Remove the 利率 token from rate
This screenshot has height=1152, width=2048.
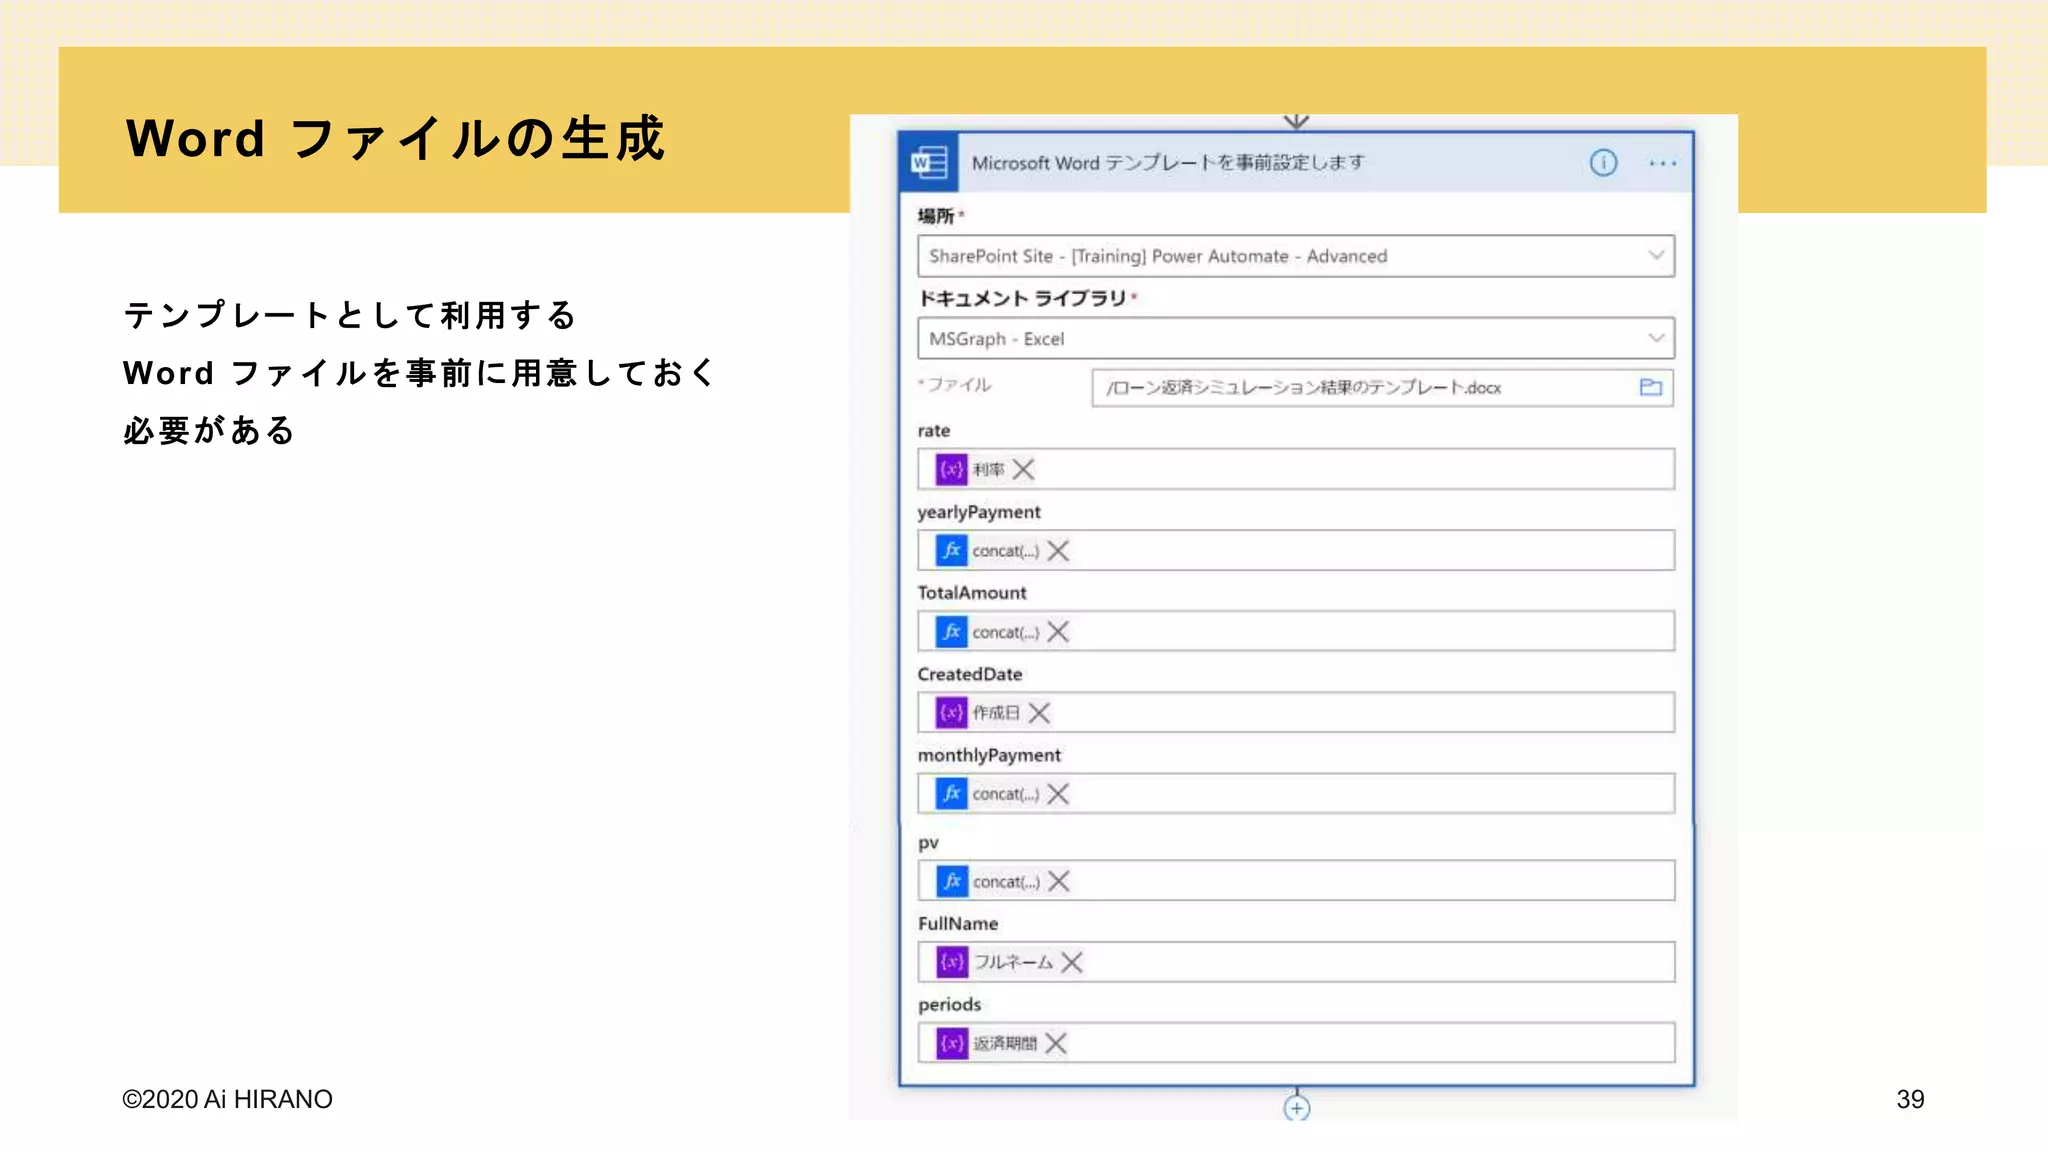click(1023, 469)
